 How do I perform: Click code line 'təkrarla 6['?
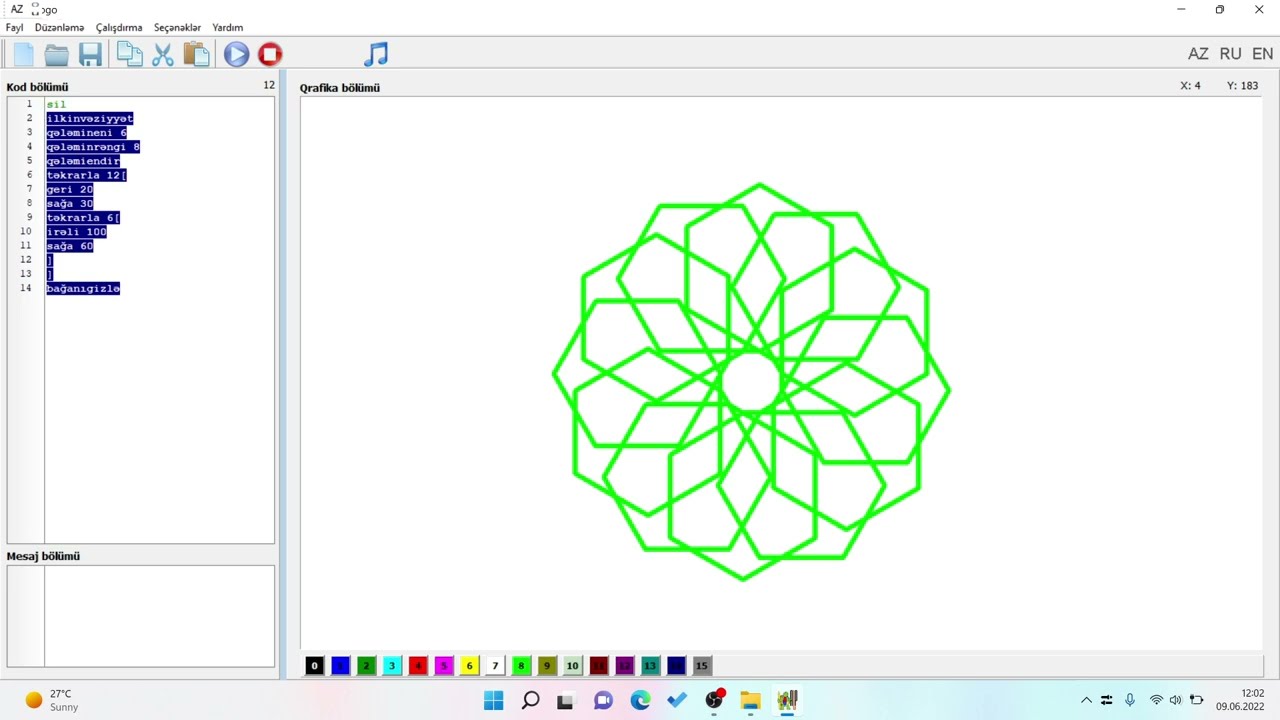83,217
